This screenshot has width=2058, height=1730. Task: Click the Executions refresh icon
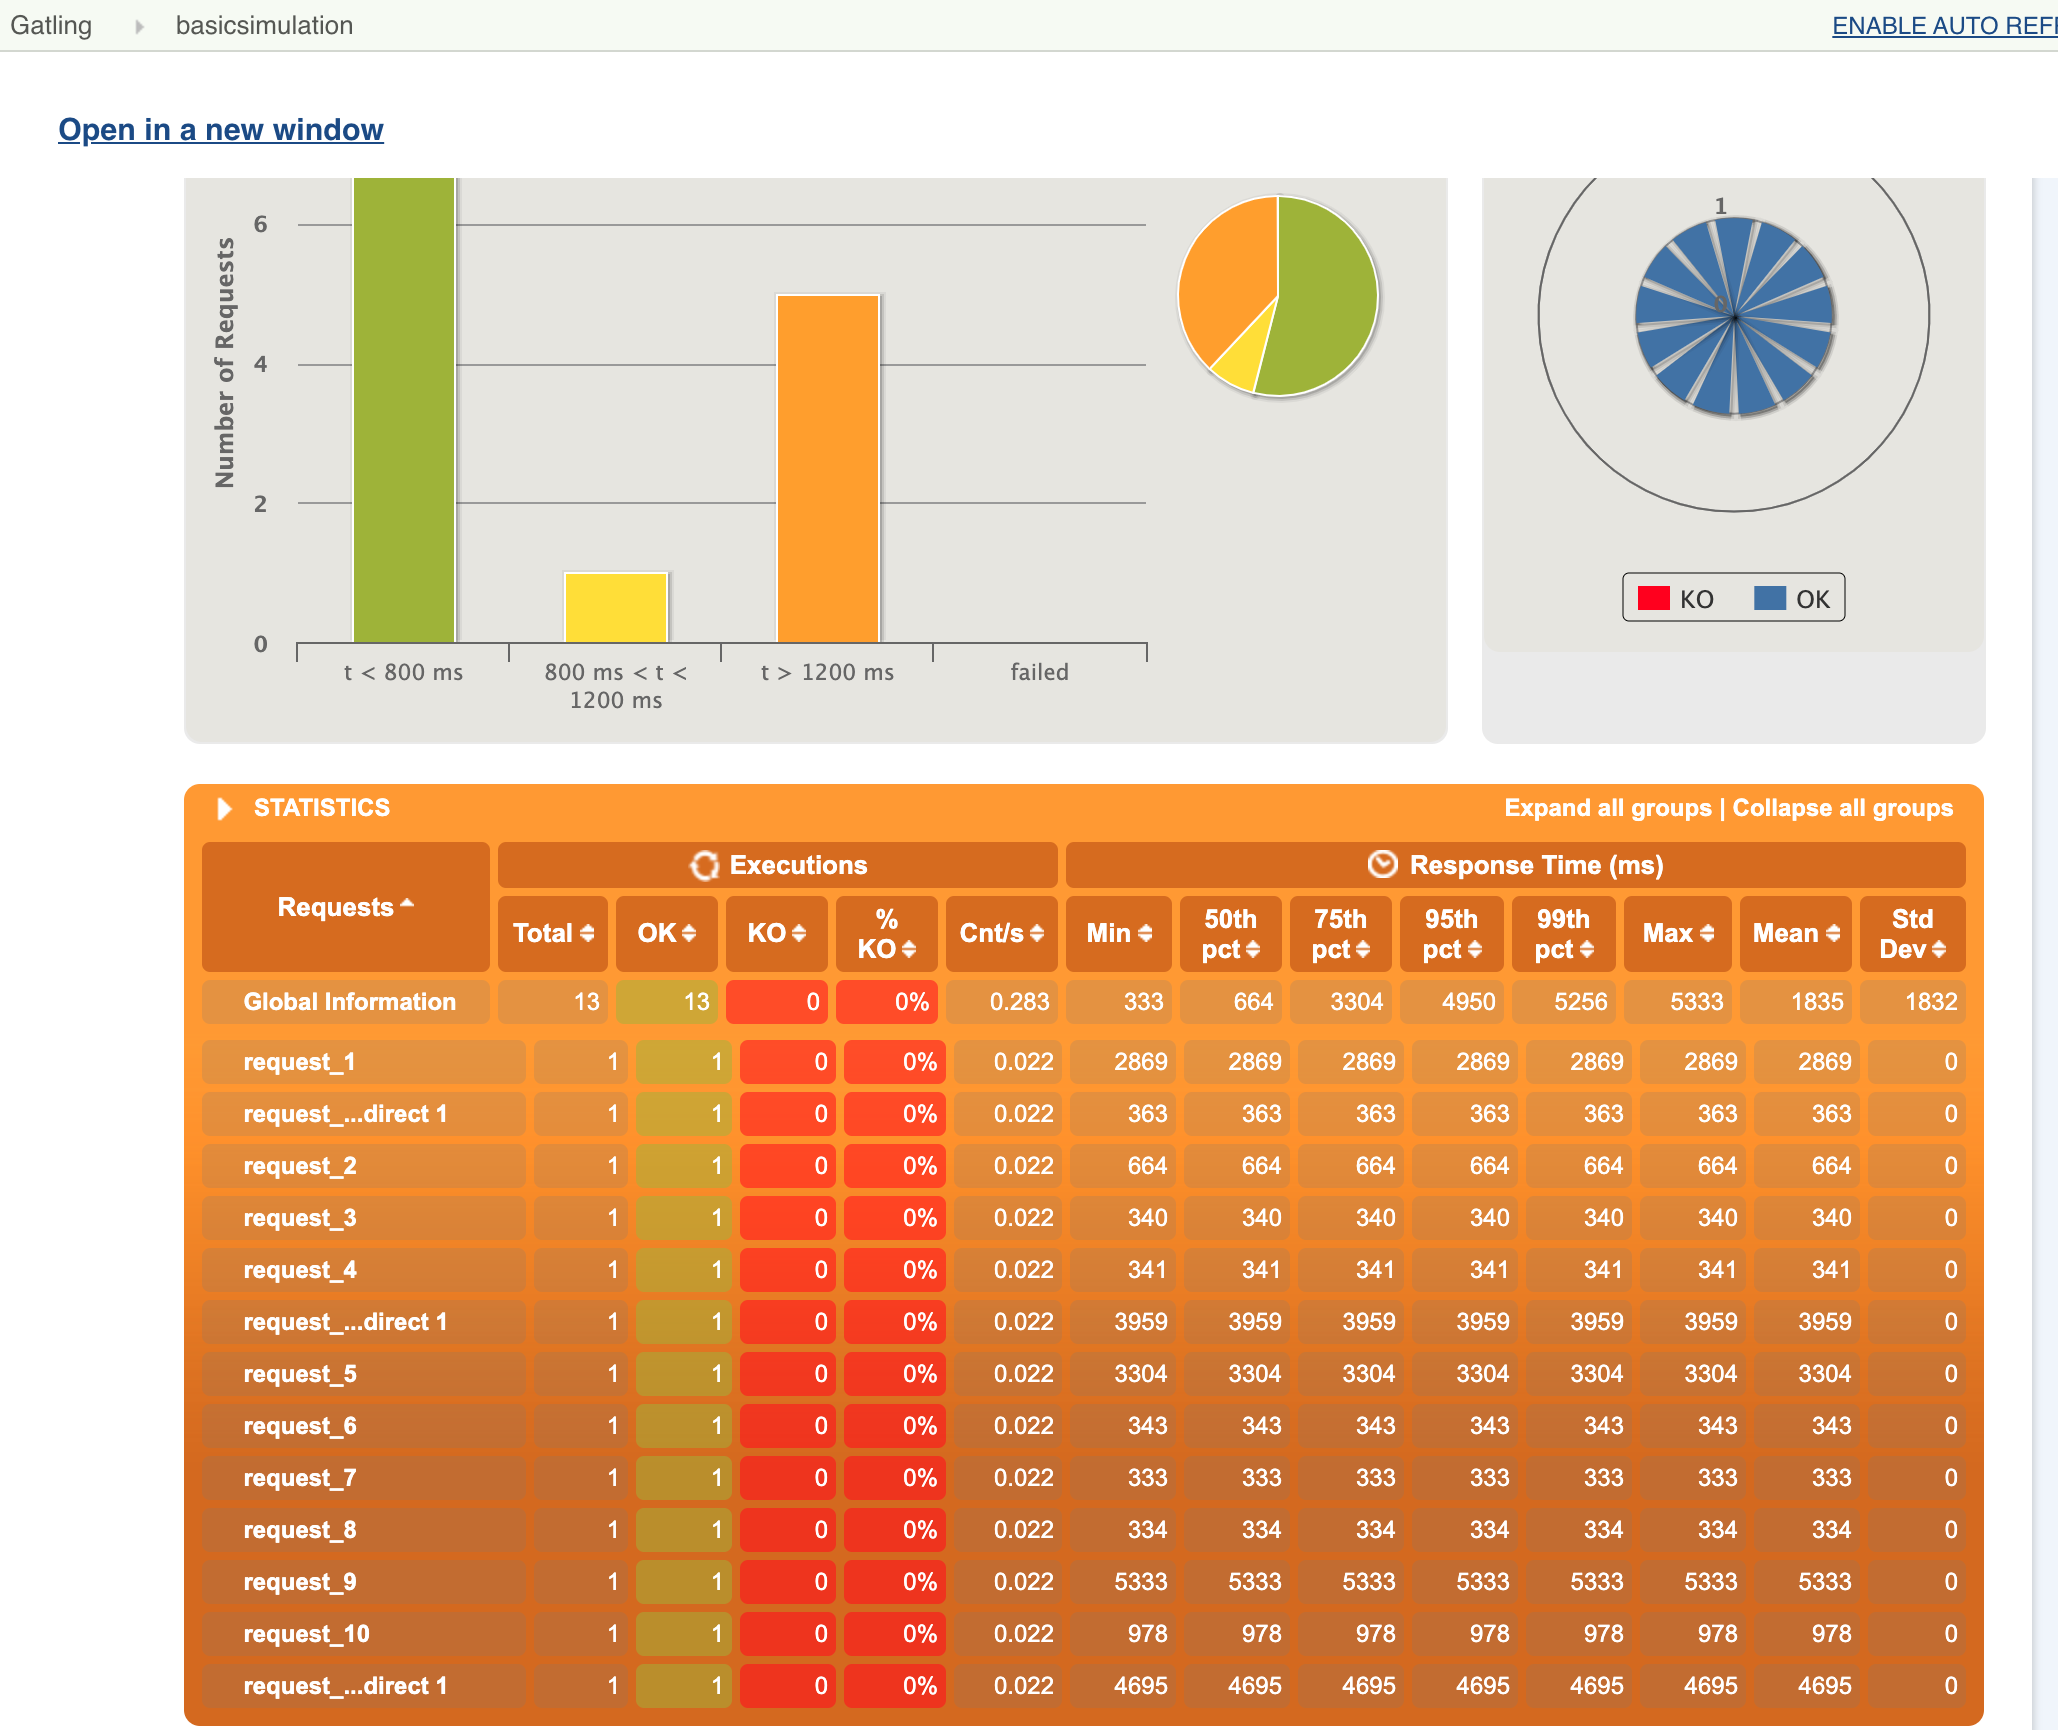[705, 865]
